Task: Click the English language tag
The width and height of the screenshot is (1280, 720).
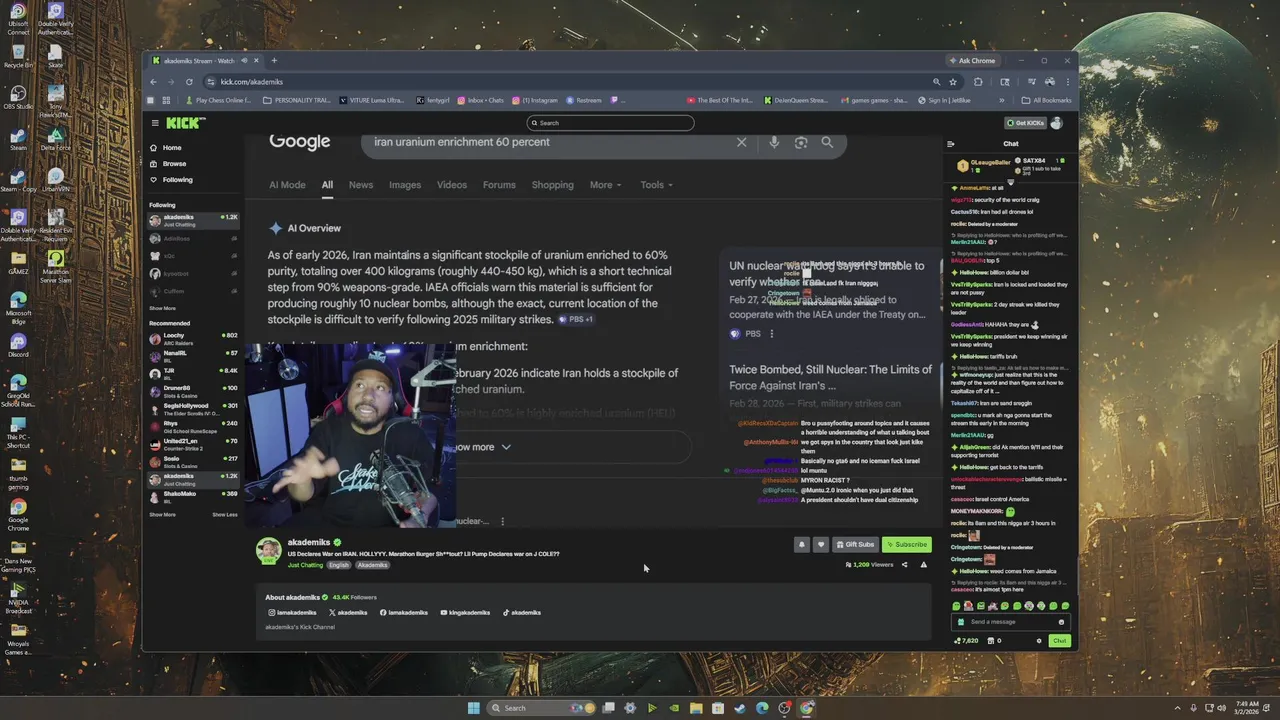Action: [x=338, y=565]
